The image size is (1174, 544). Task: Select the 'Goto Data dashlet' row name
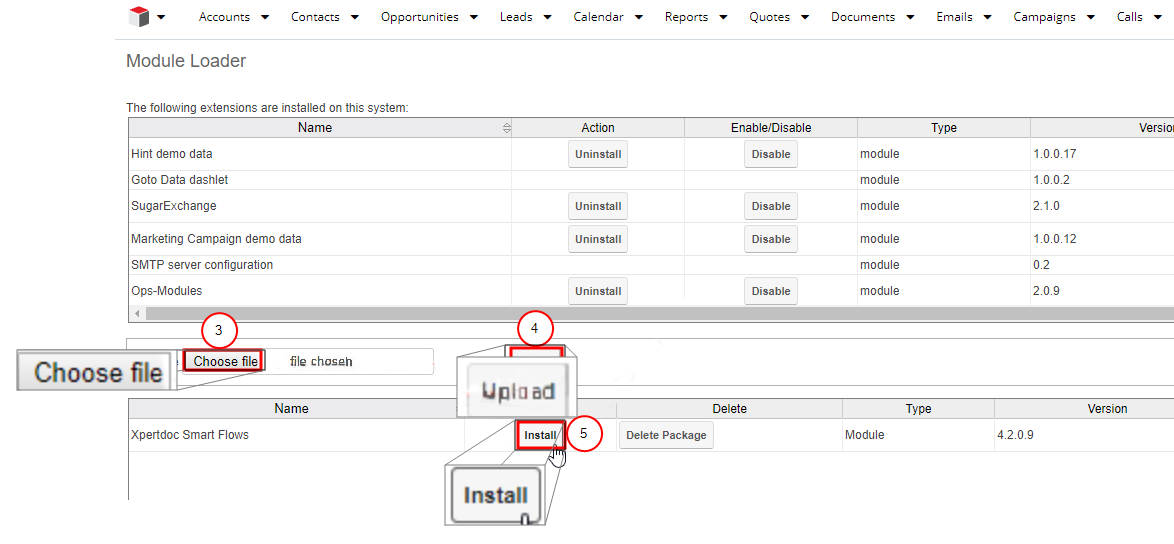pyautogui.click(x=179, y=180)
